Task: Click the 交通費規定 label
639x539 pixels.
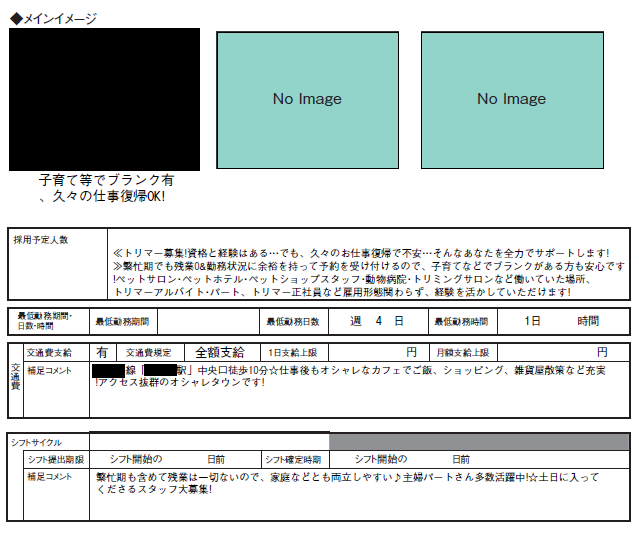Action: pos(150,352)
